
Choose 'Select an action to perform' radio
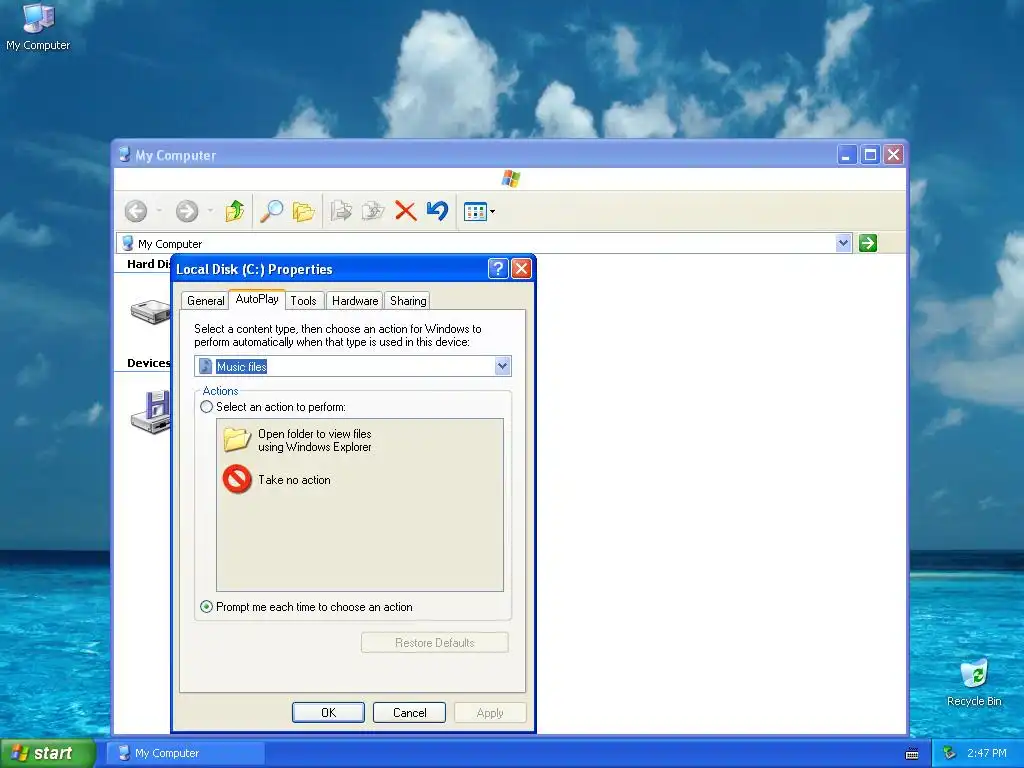coord(206,407)
